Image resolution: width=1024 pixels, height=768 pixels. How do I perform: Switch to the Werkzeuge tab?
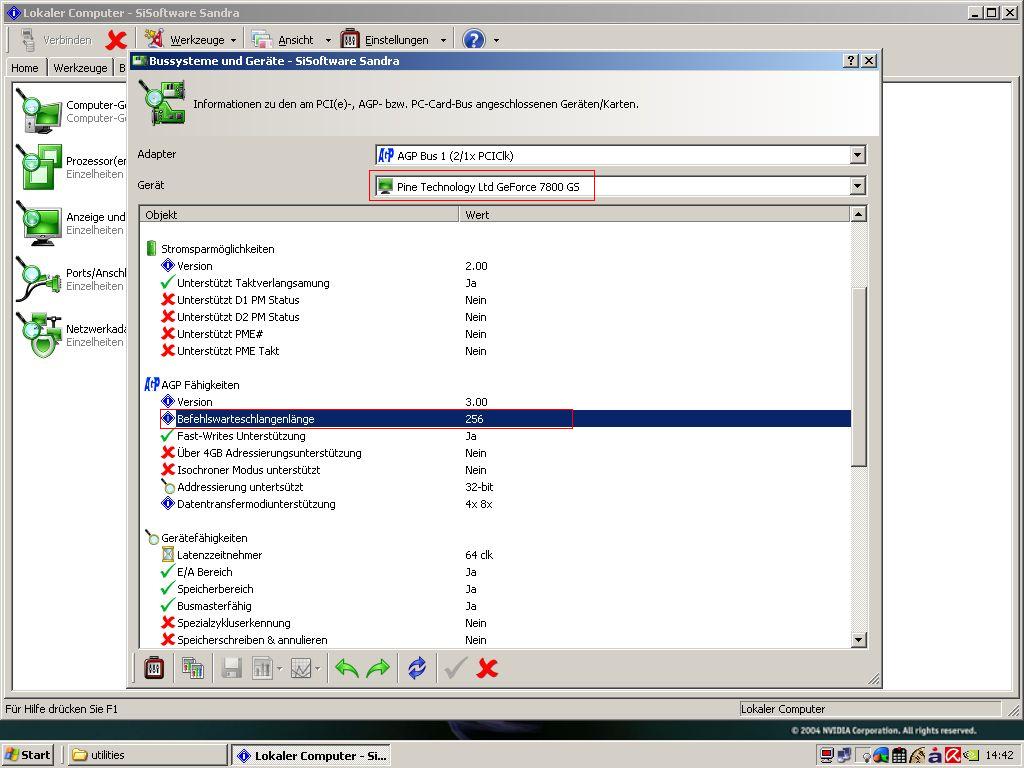(80, 68)
